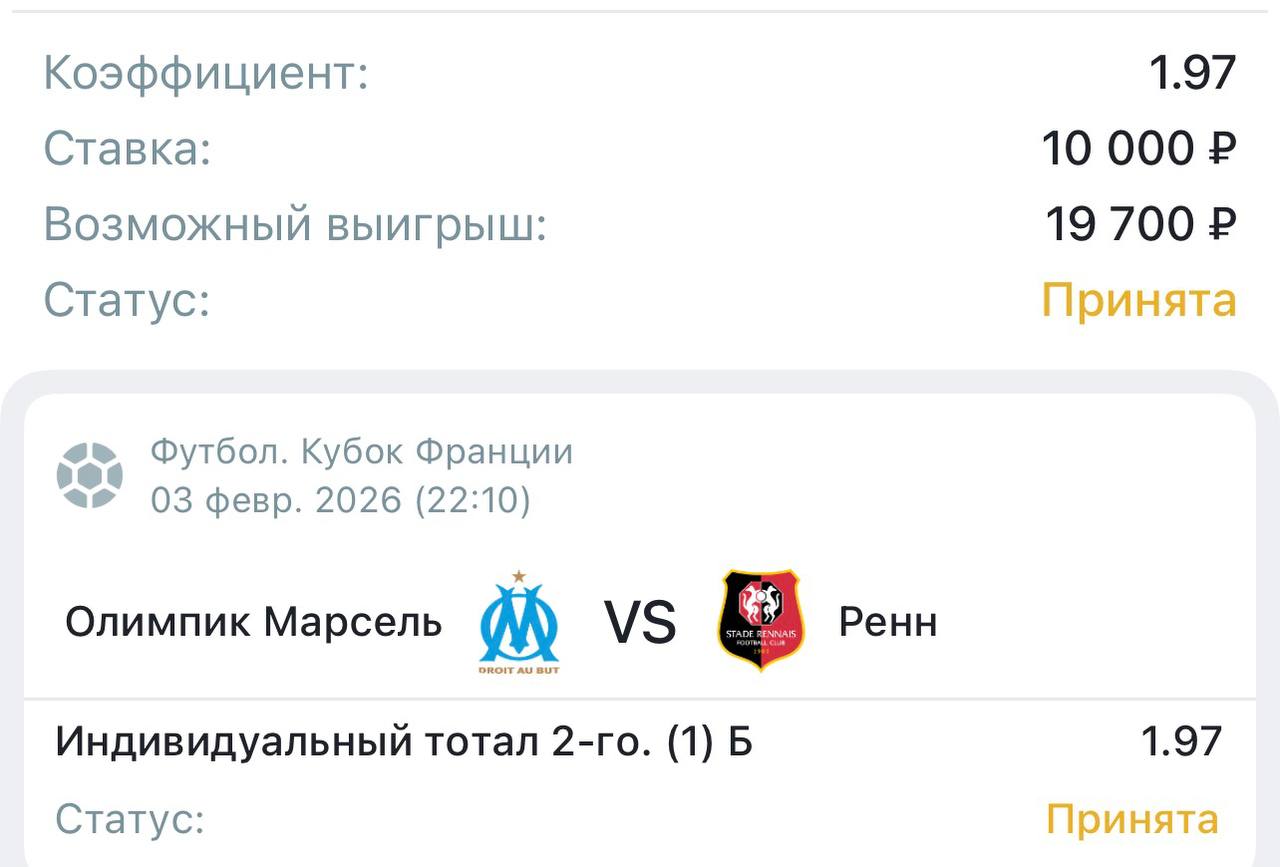Viewport: 1280px width, 867px height.
Task: Tap the 10 000 ₽ stake amount
Action: 1139,150
